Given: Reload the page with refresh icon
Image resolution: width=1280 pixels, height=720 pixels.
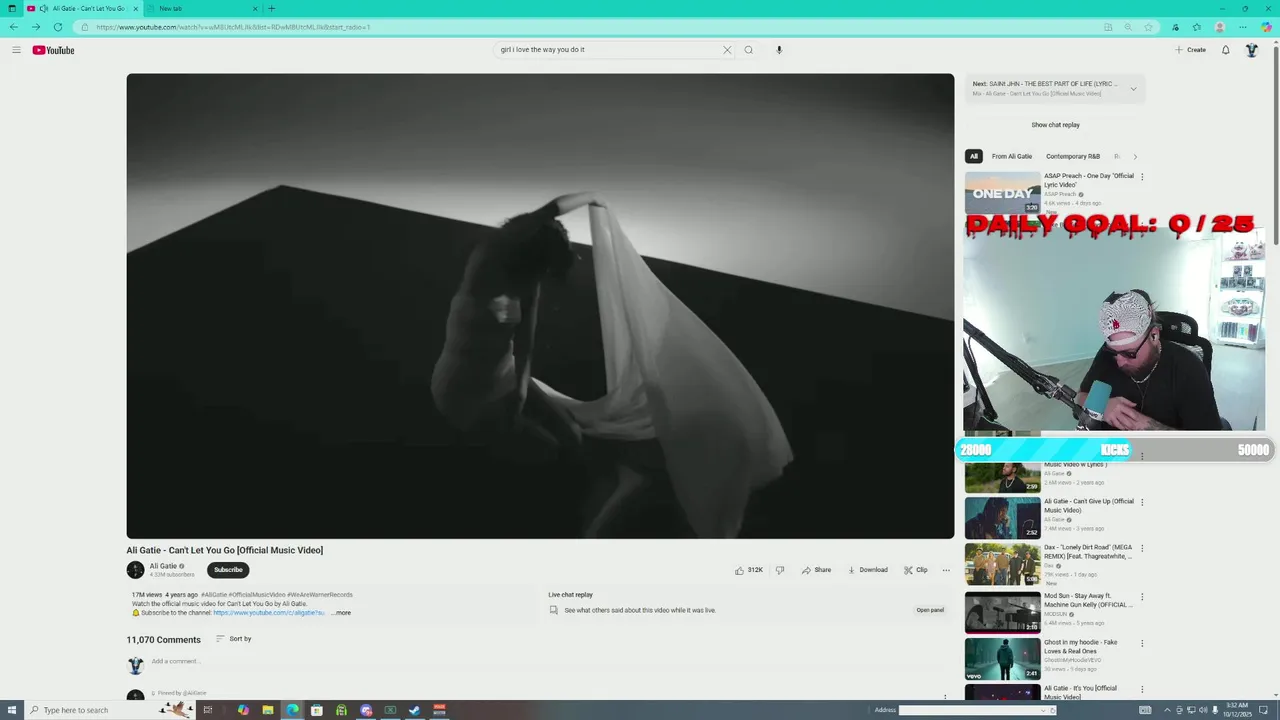Looking at the screenshot, I should click(58, 27).
